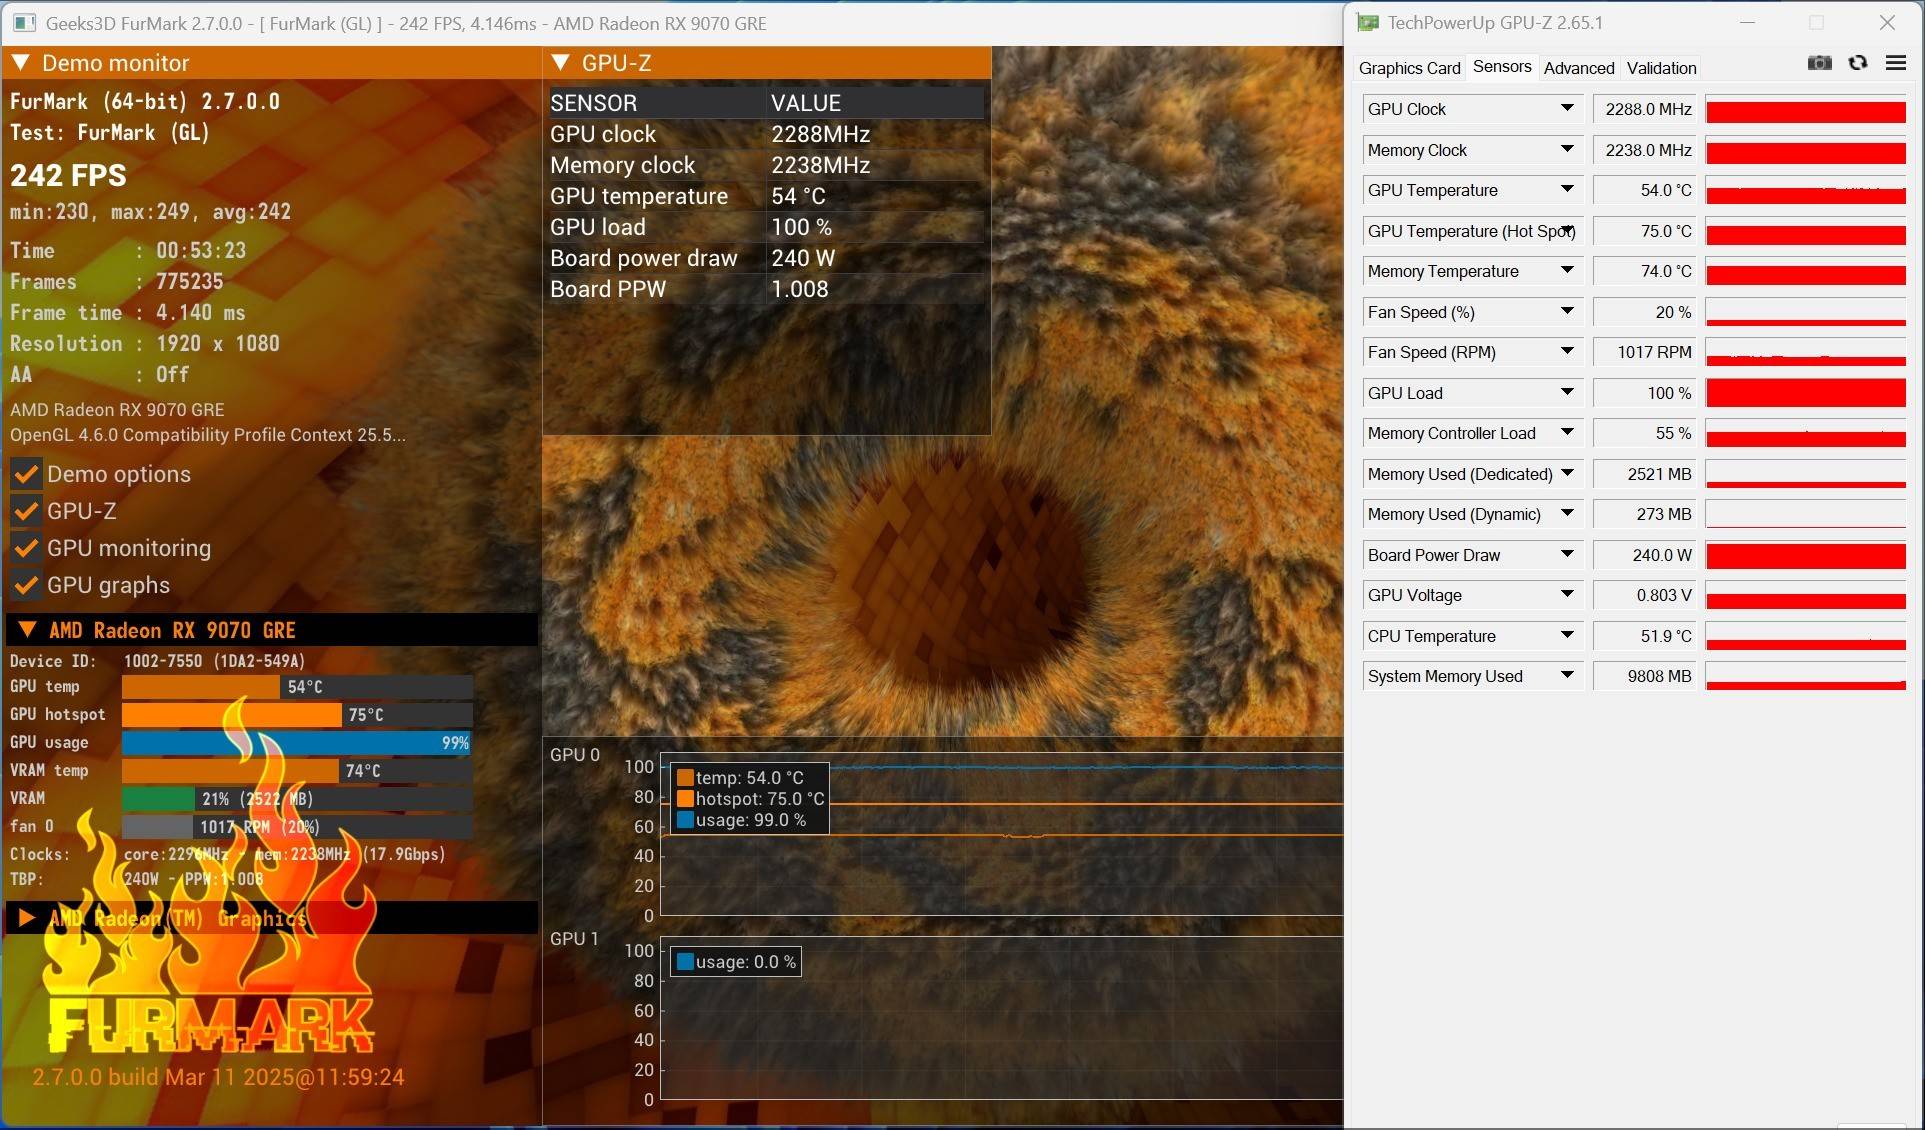Open the GPU Load sensor dropdown

point(1567,393)
